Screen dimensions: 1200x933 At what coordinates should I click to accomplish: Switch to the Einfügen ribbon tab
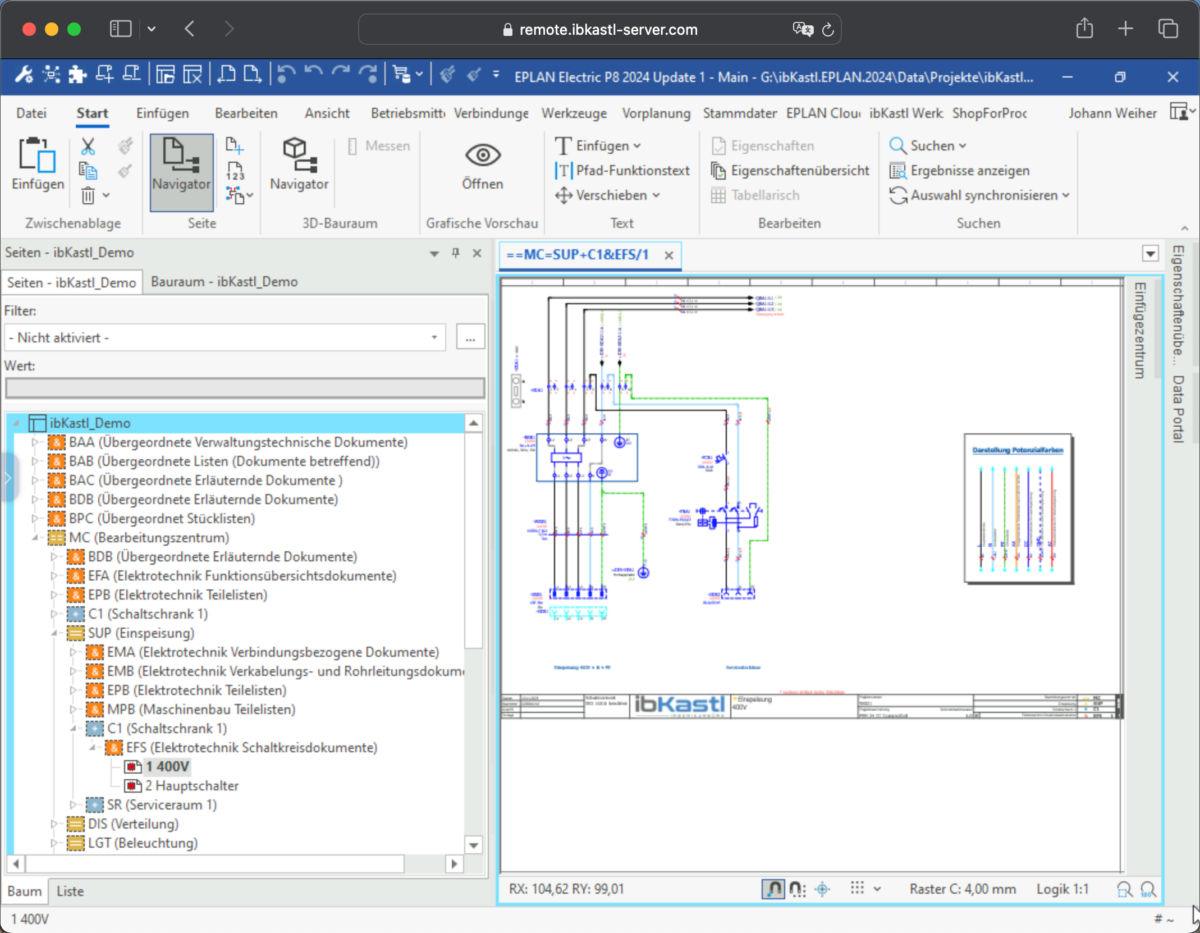coord(162,113)
